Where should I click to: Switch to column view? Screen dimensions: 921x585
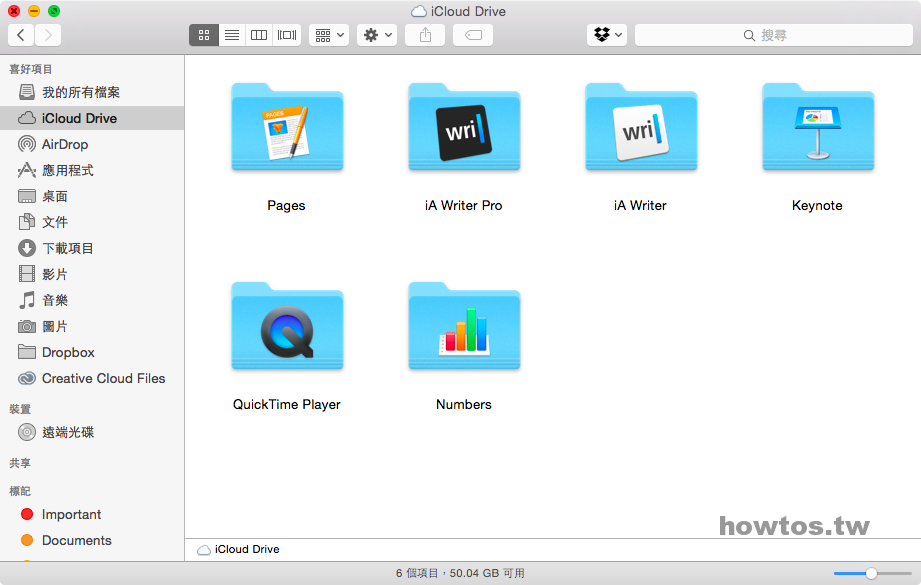pyautogui.click(x=259, y=35)
